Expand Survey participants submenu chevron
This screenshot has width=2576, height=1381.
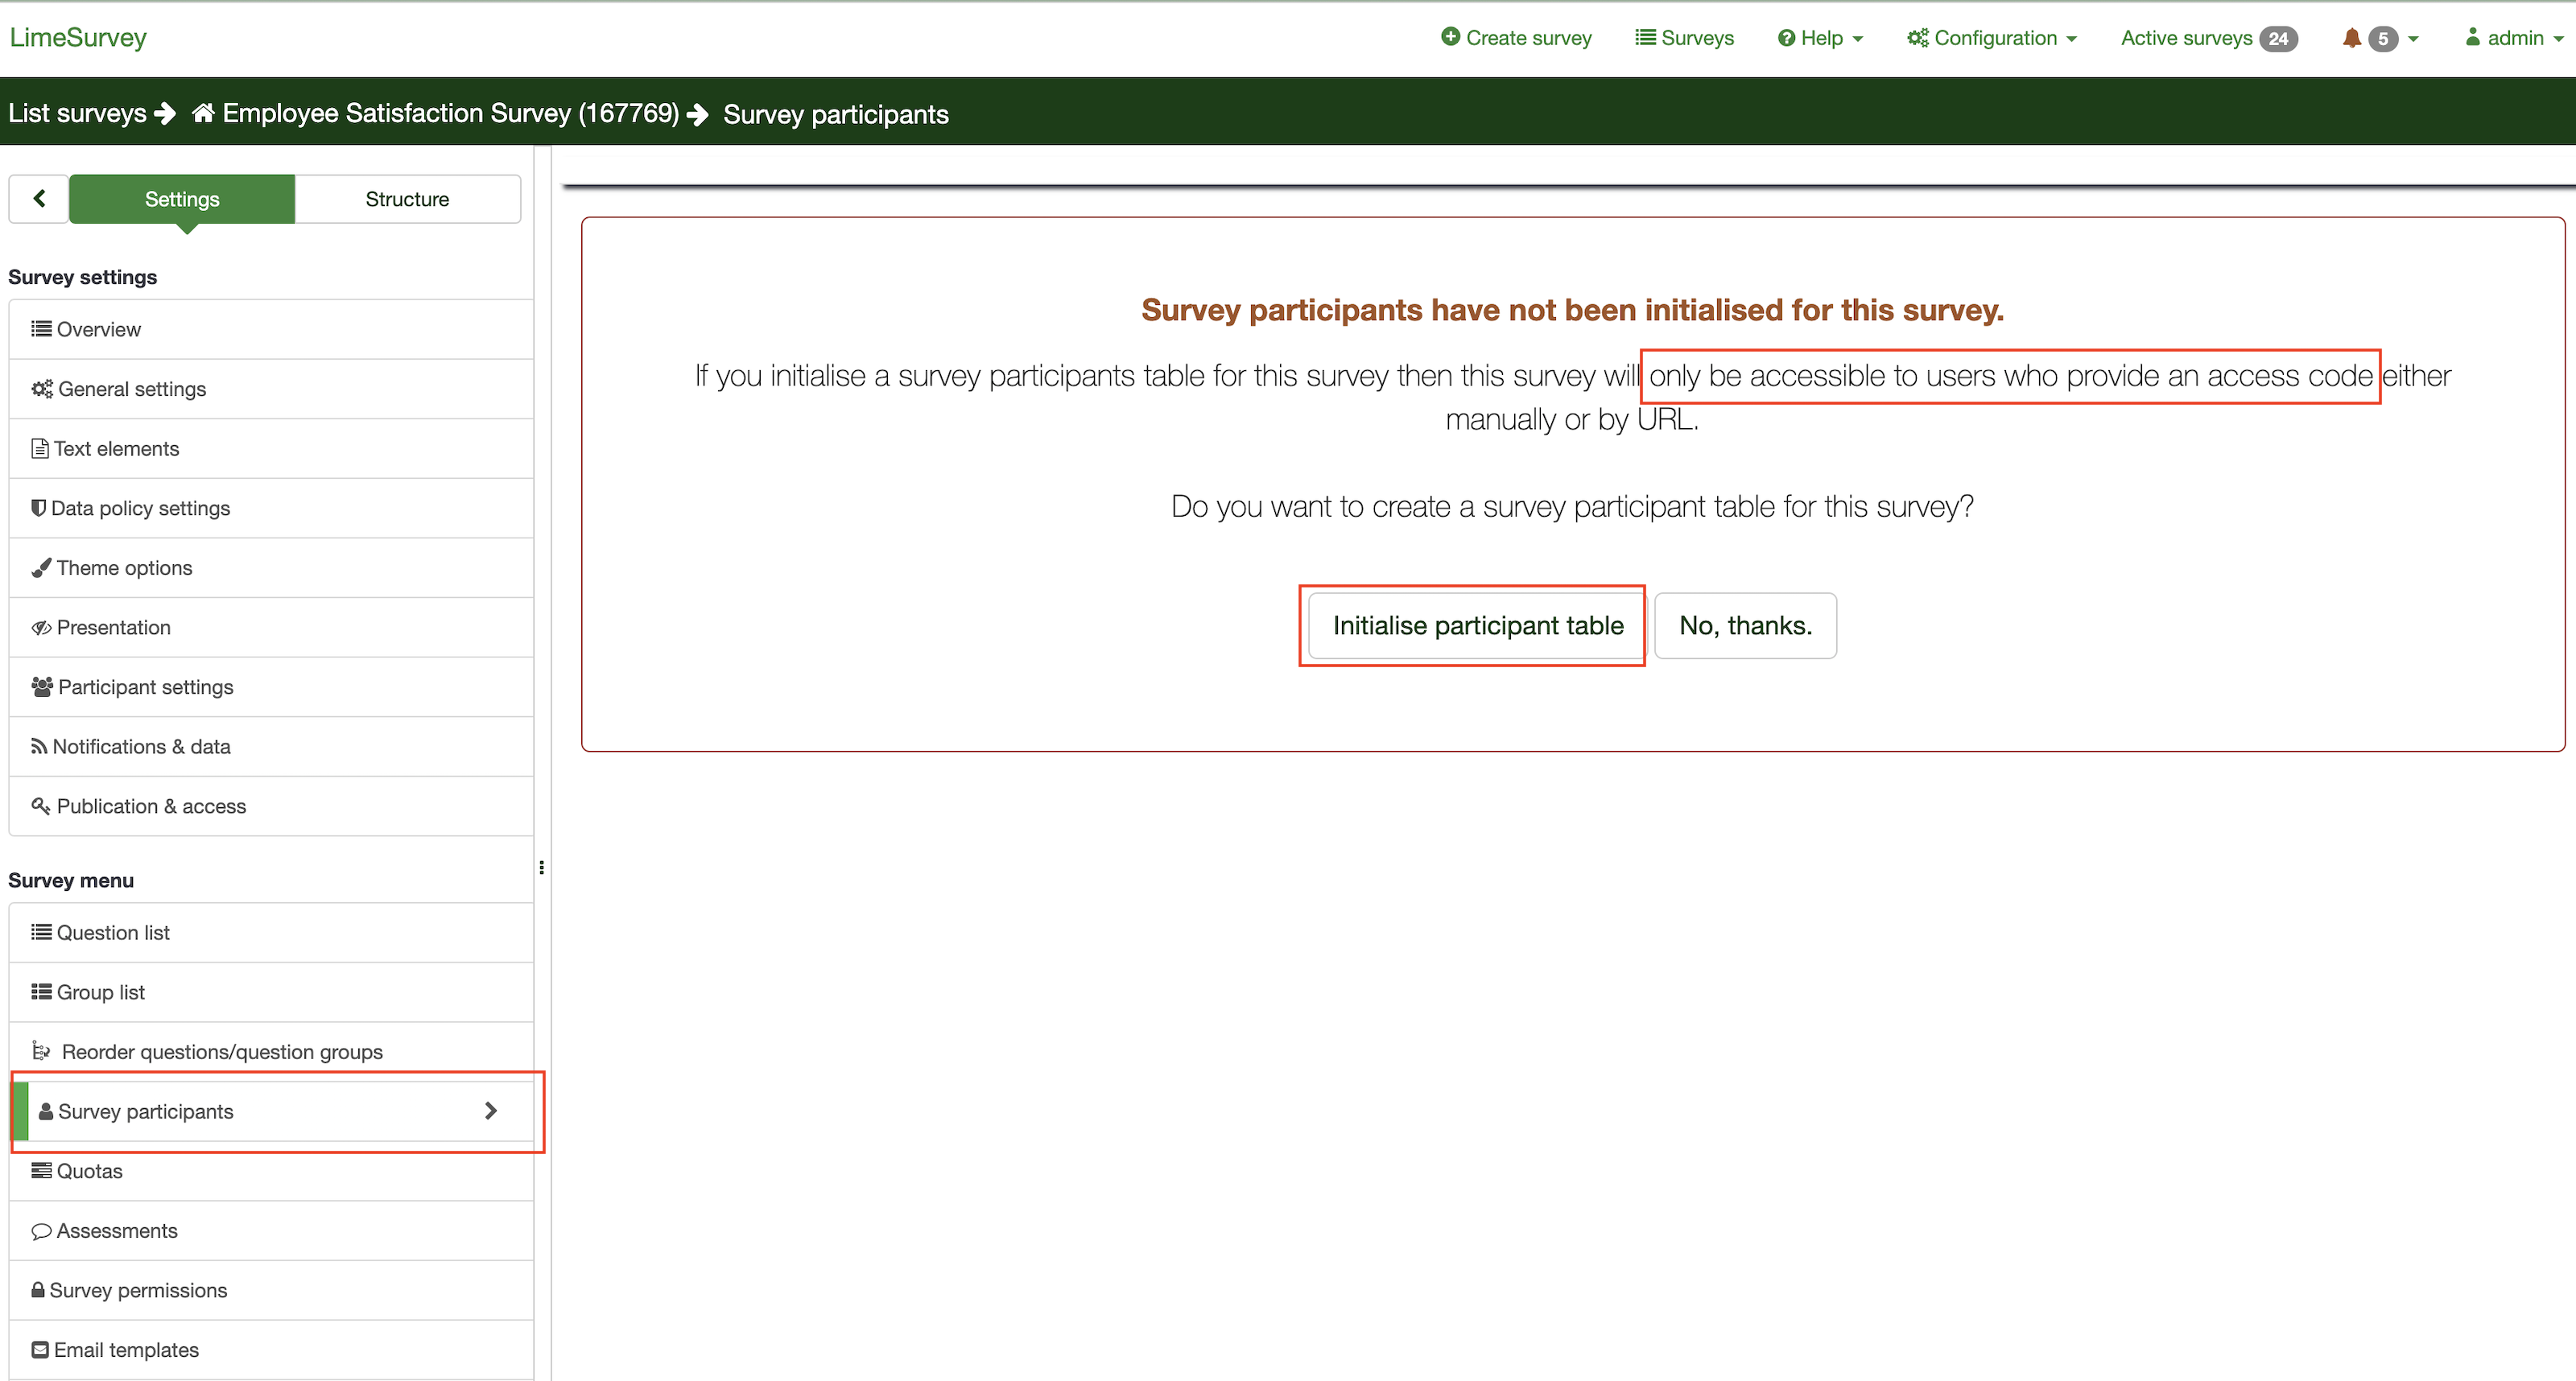[x=490, y=1110]
